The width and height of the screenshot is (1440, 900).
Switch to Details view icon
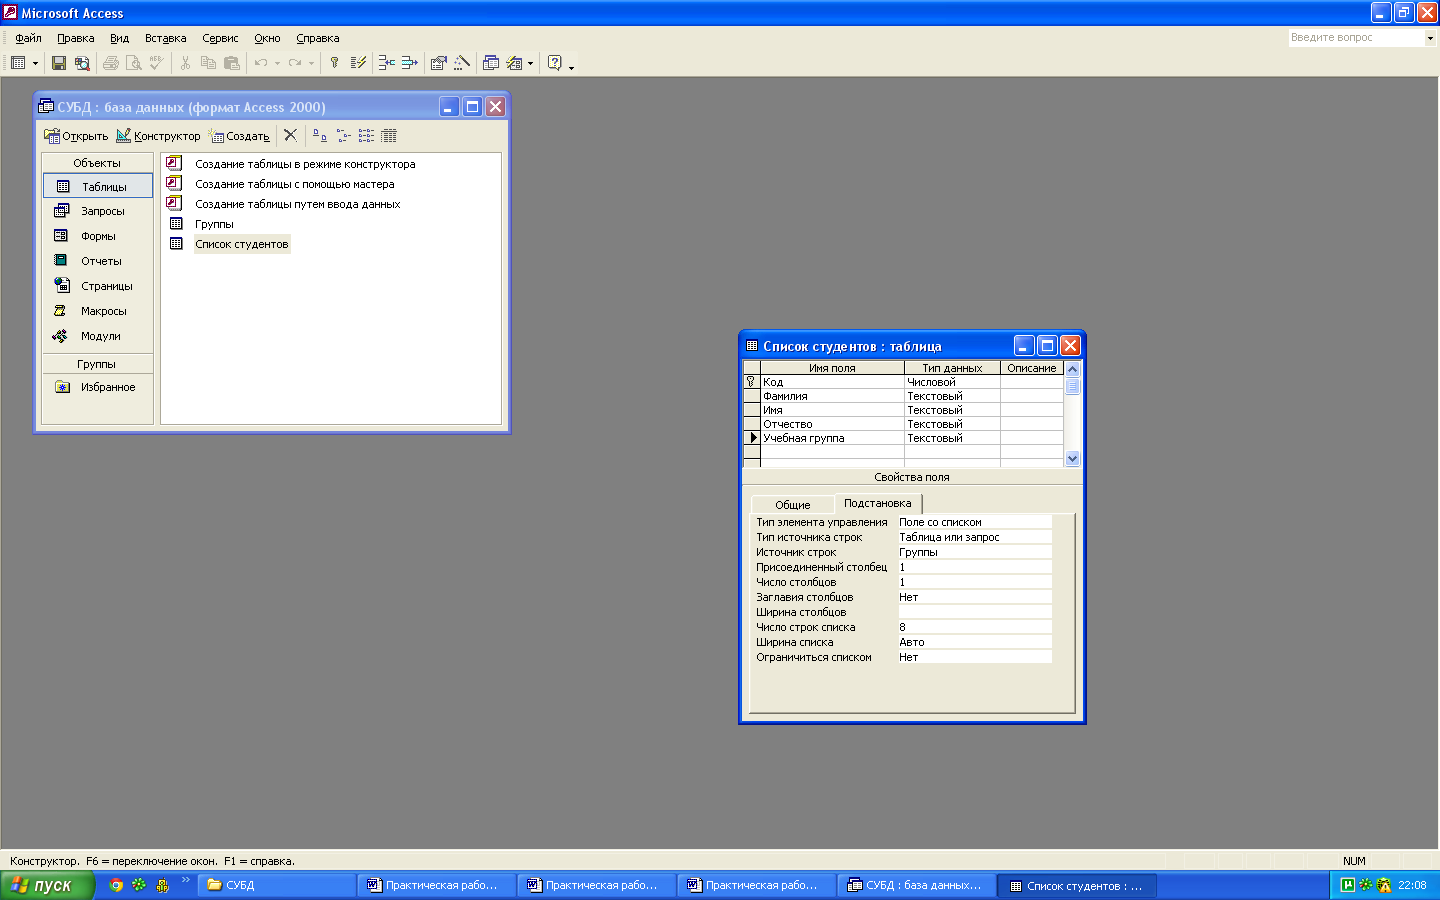389,135
